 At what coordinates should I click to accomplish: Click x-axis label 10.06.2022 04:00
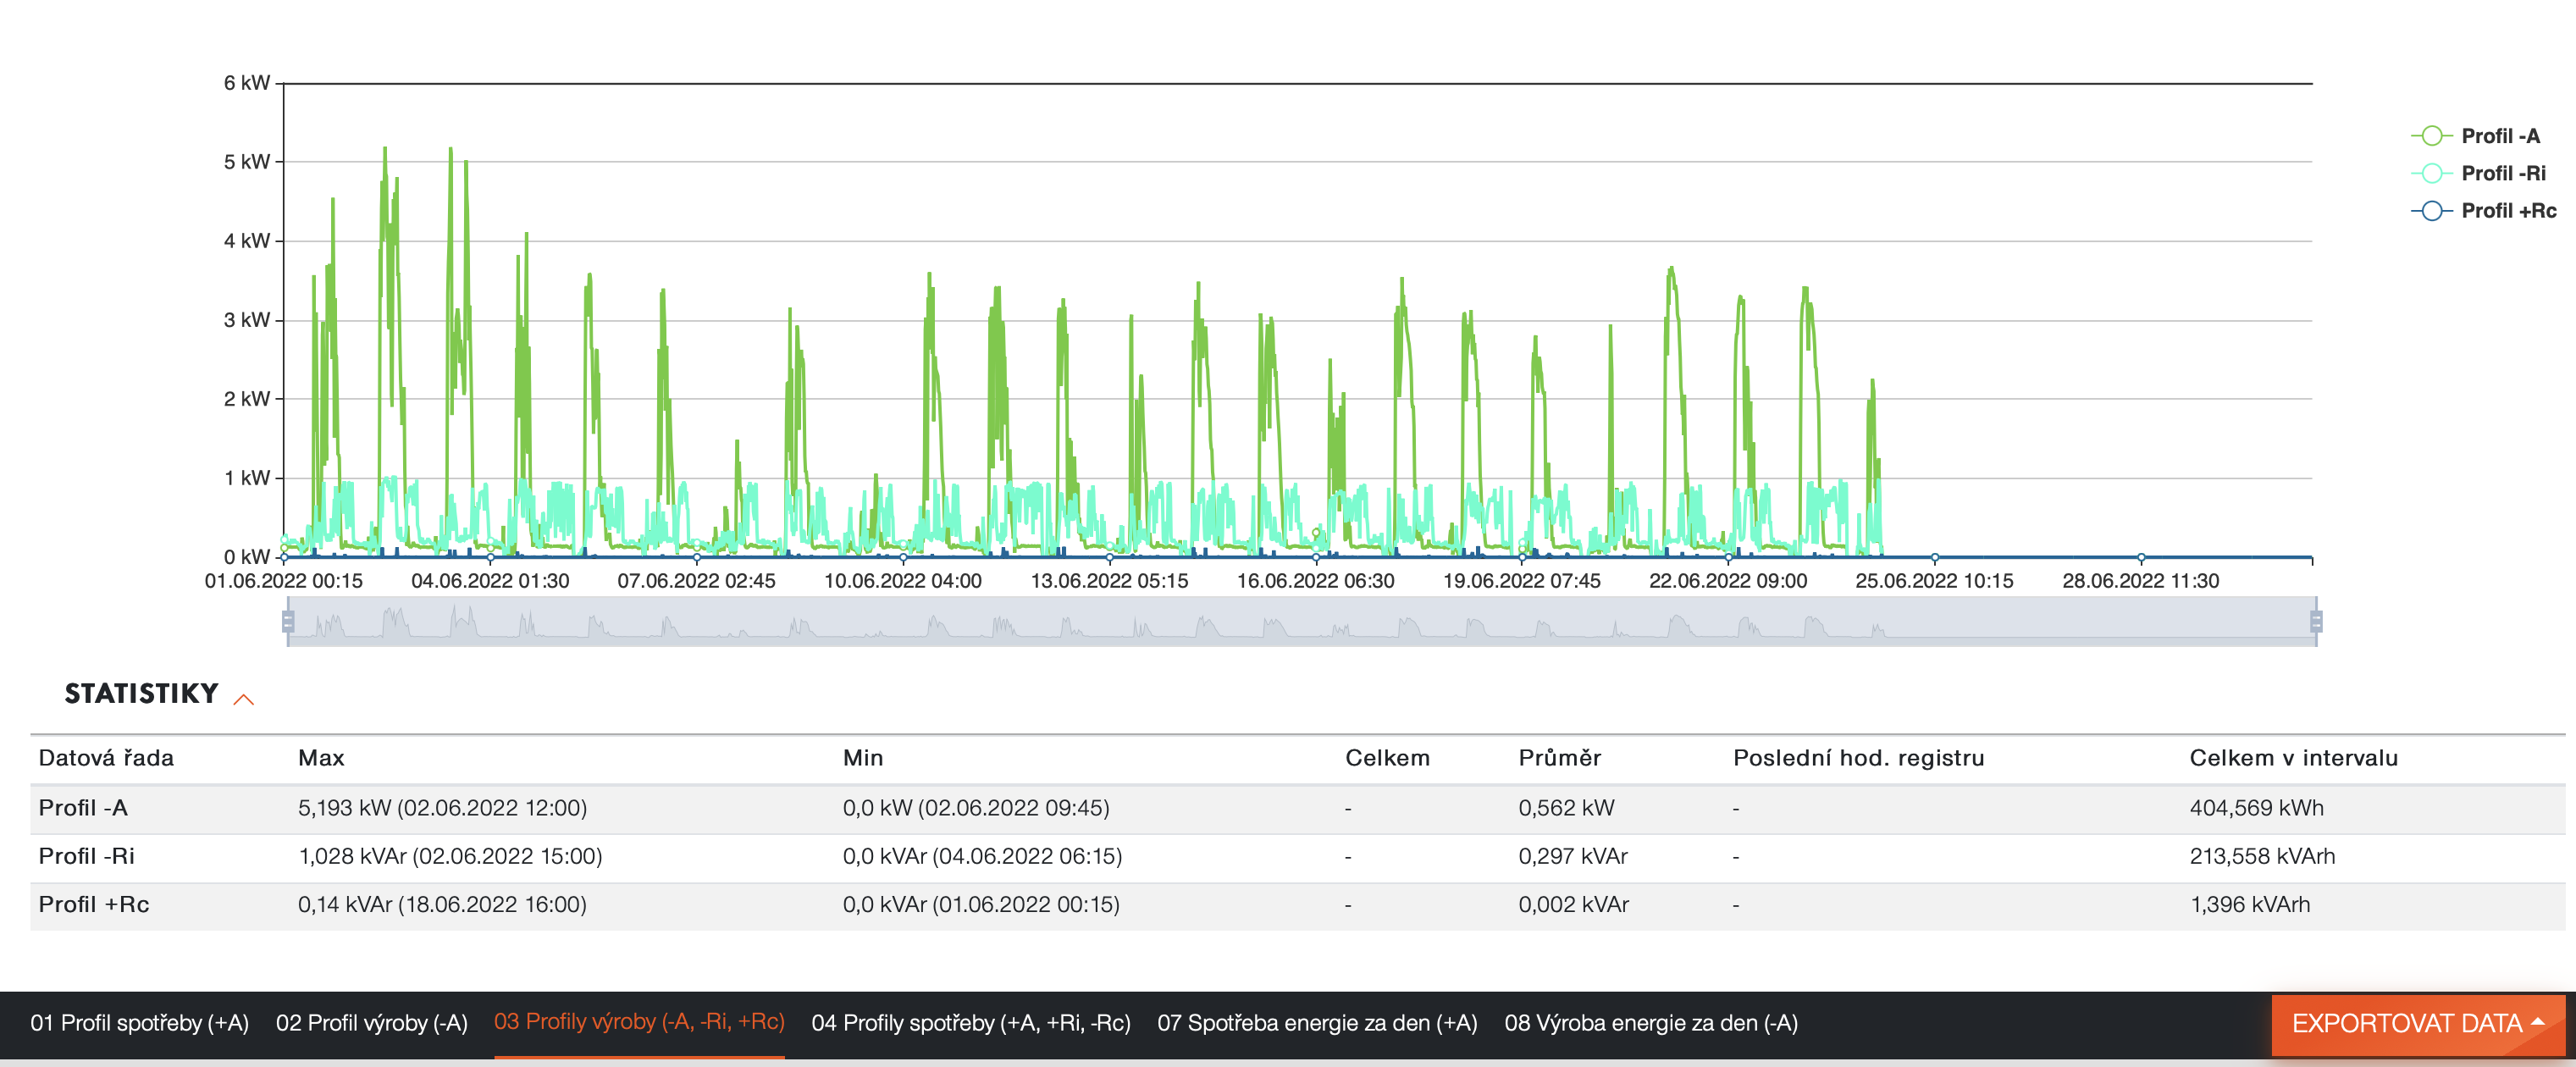(903, 581)
